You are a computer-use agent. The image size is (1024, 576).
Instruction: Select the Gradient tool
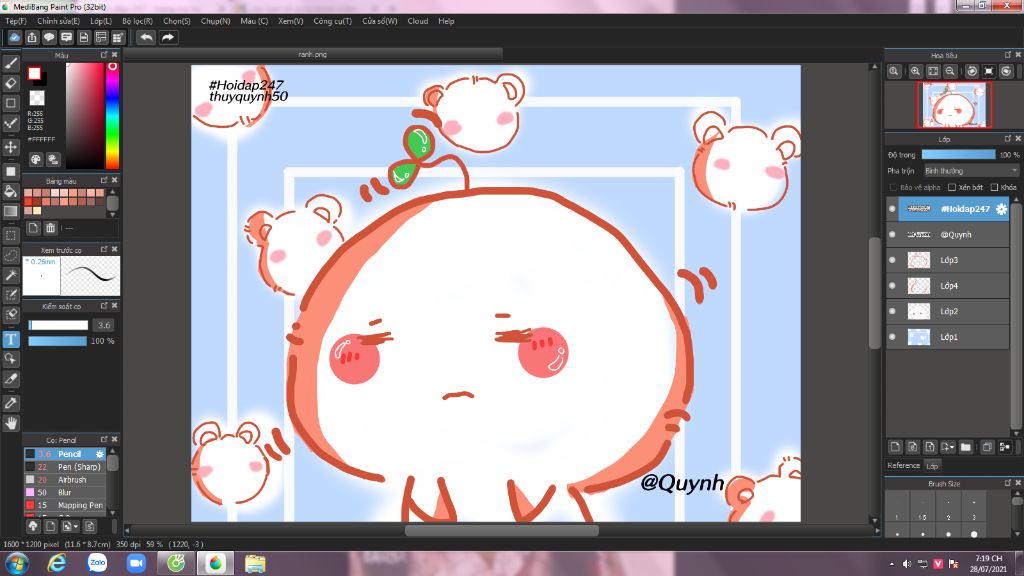[10, 211]
